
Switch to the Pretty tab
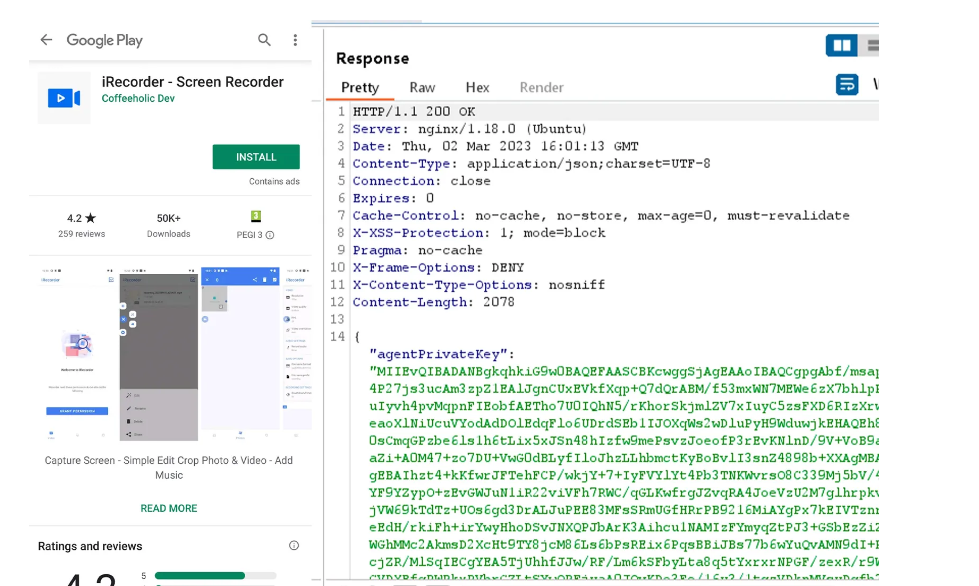click(360, 87)
